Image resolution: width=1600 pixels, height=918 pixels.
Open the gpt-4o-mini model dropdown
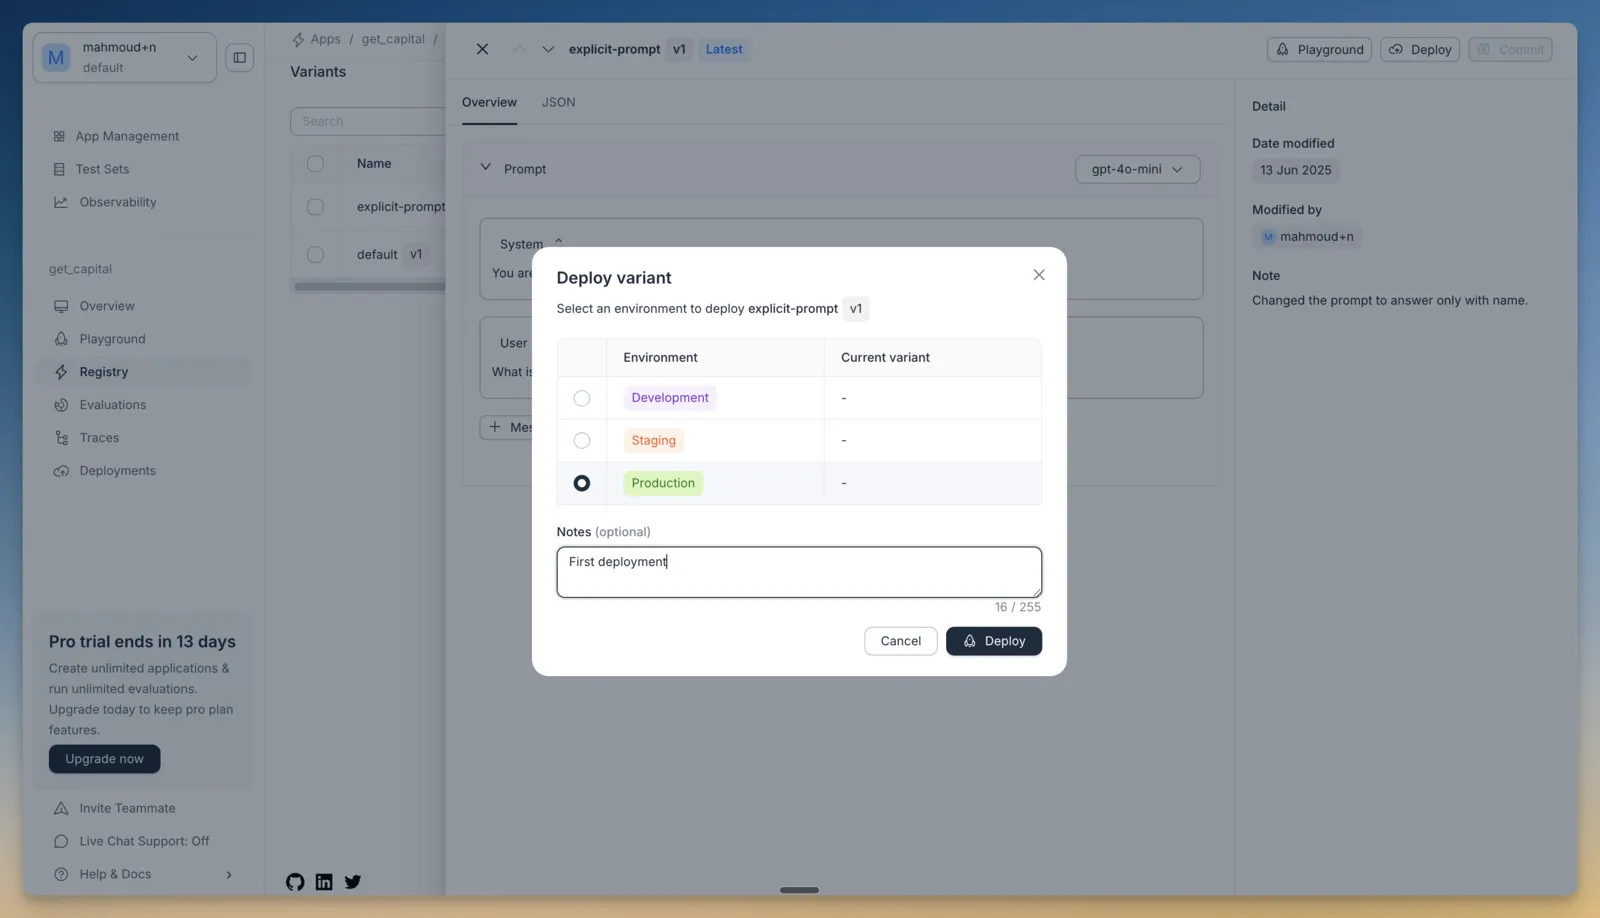[1138, 169]
